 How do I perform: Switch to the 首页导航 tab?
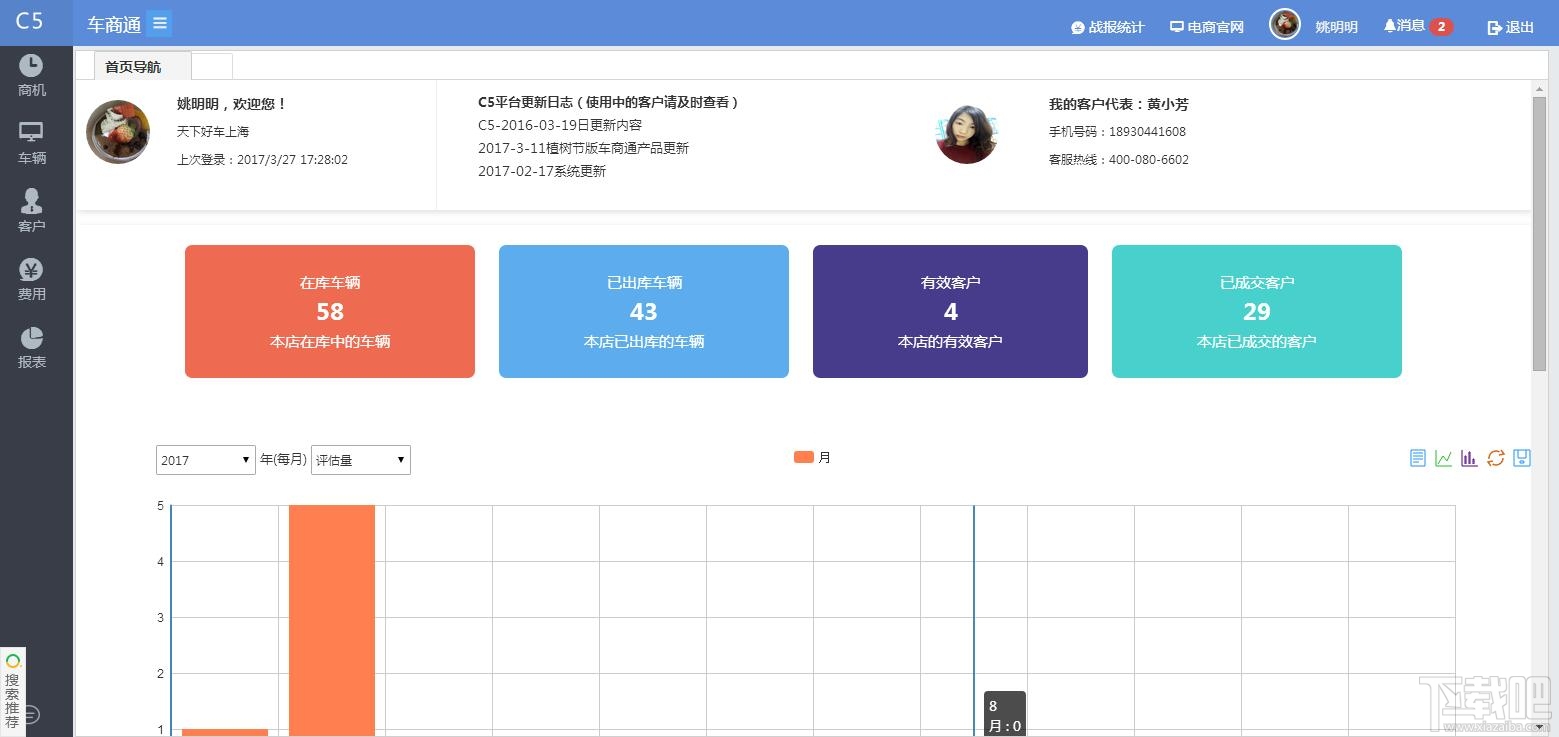[142, 66]
